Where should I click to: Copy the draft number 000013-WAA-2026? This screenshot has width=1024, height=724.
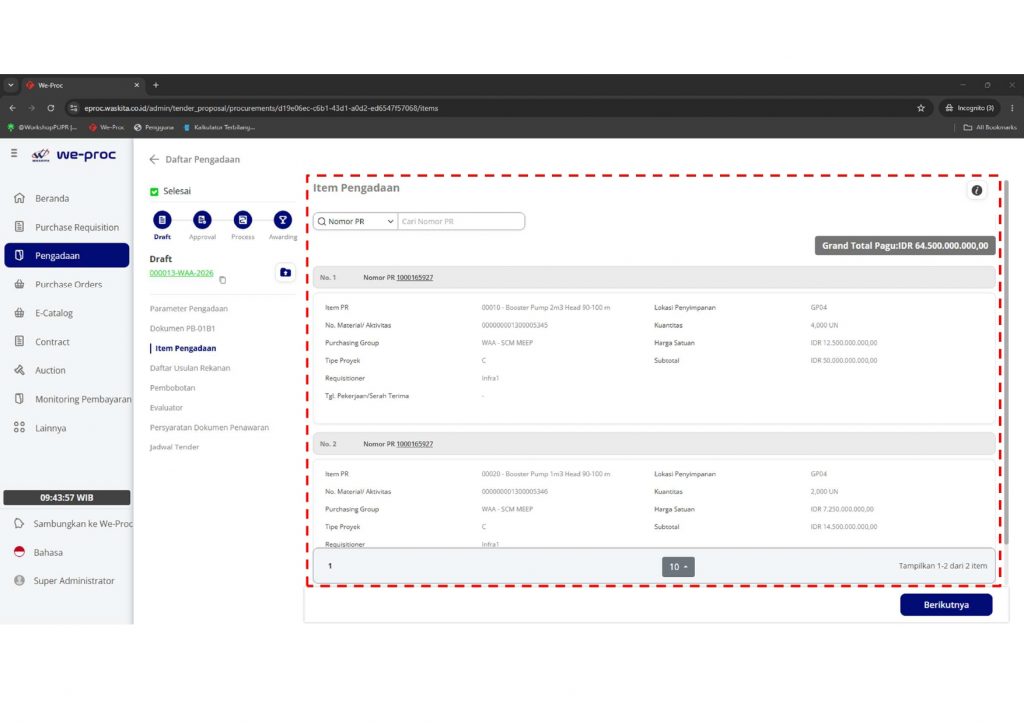pyautogui.click(x=223, y=280)
